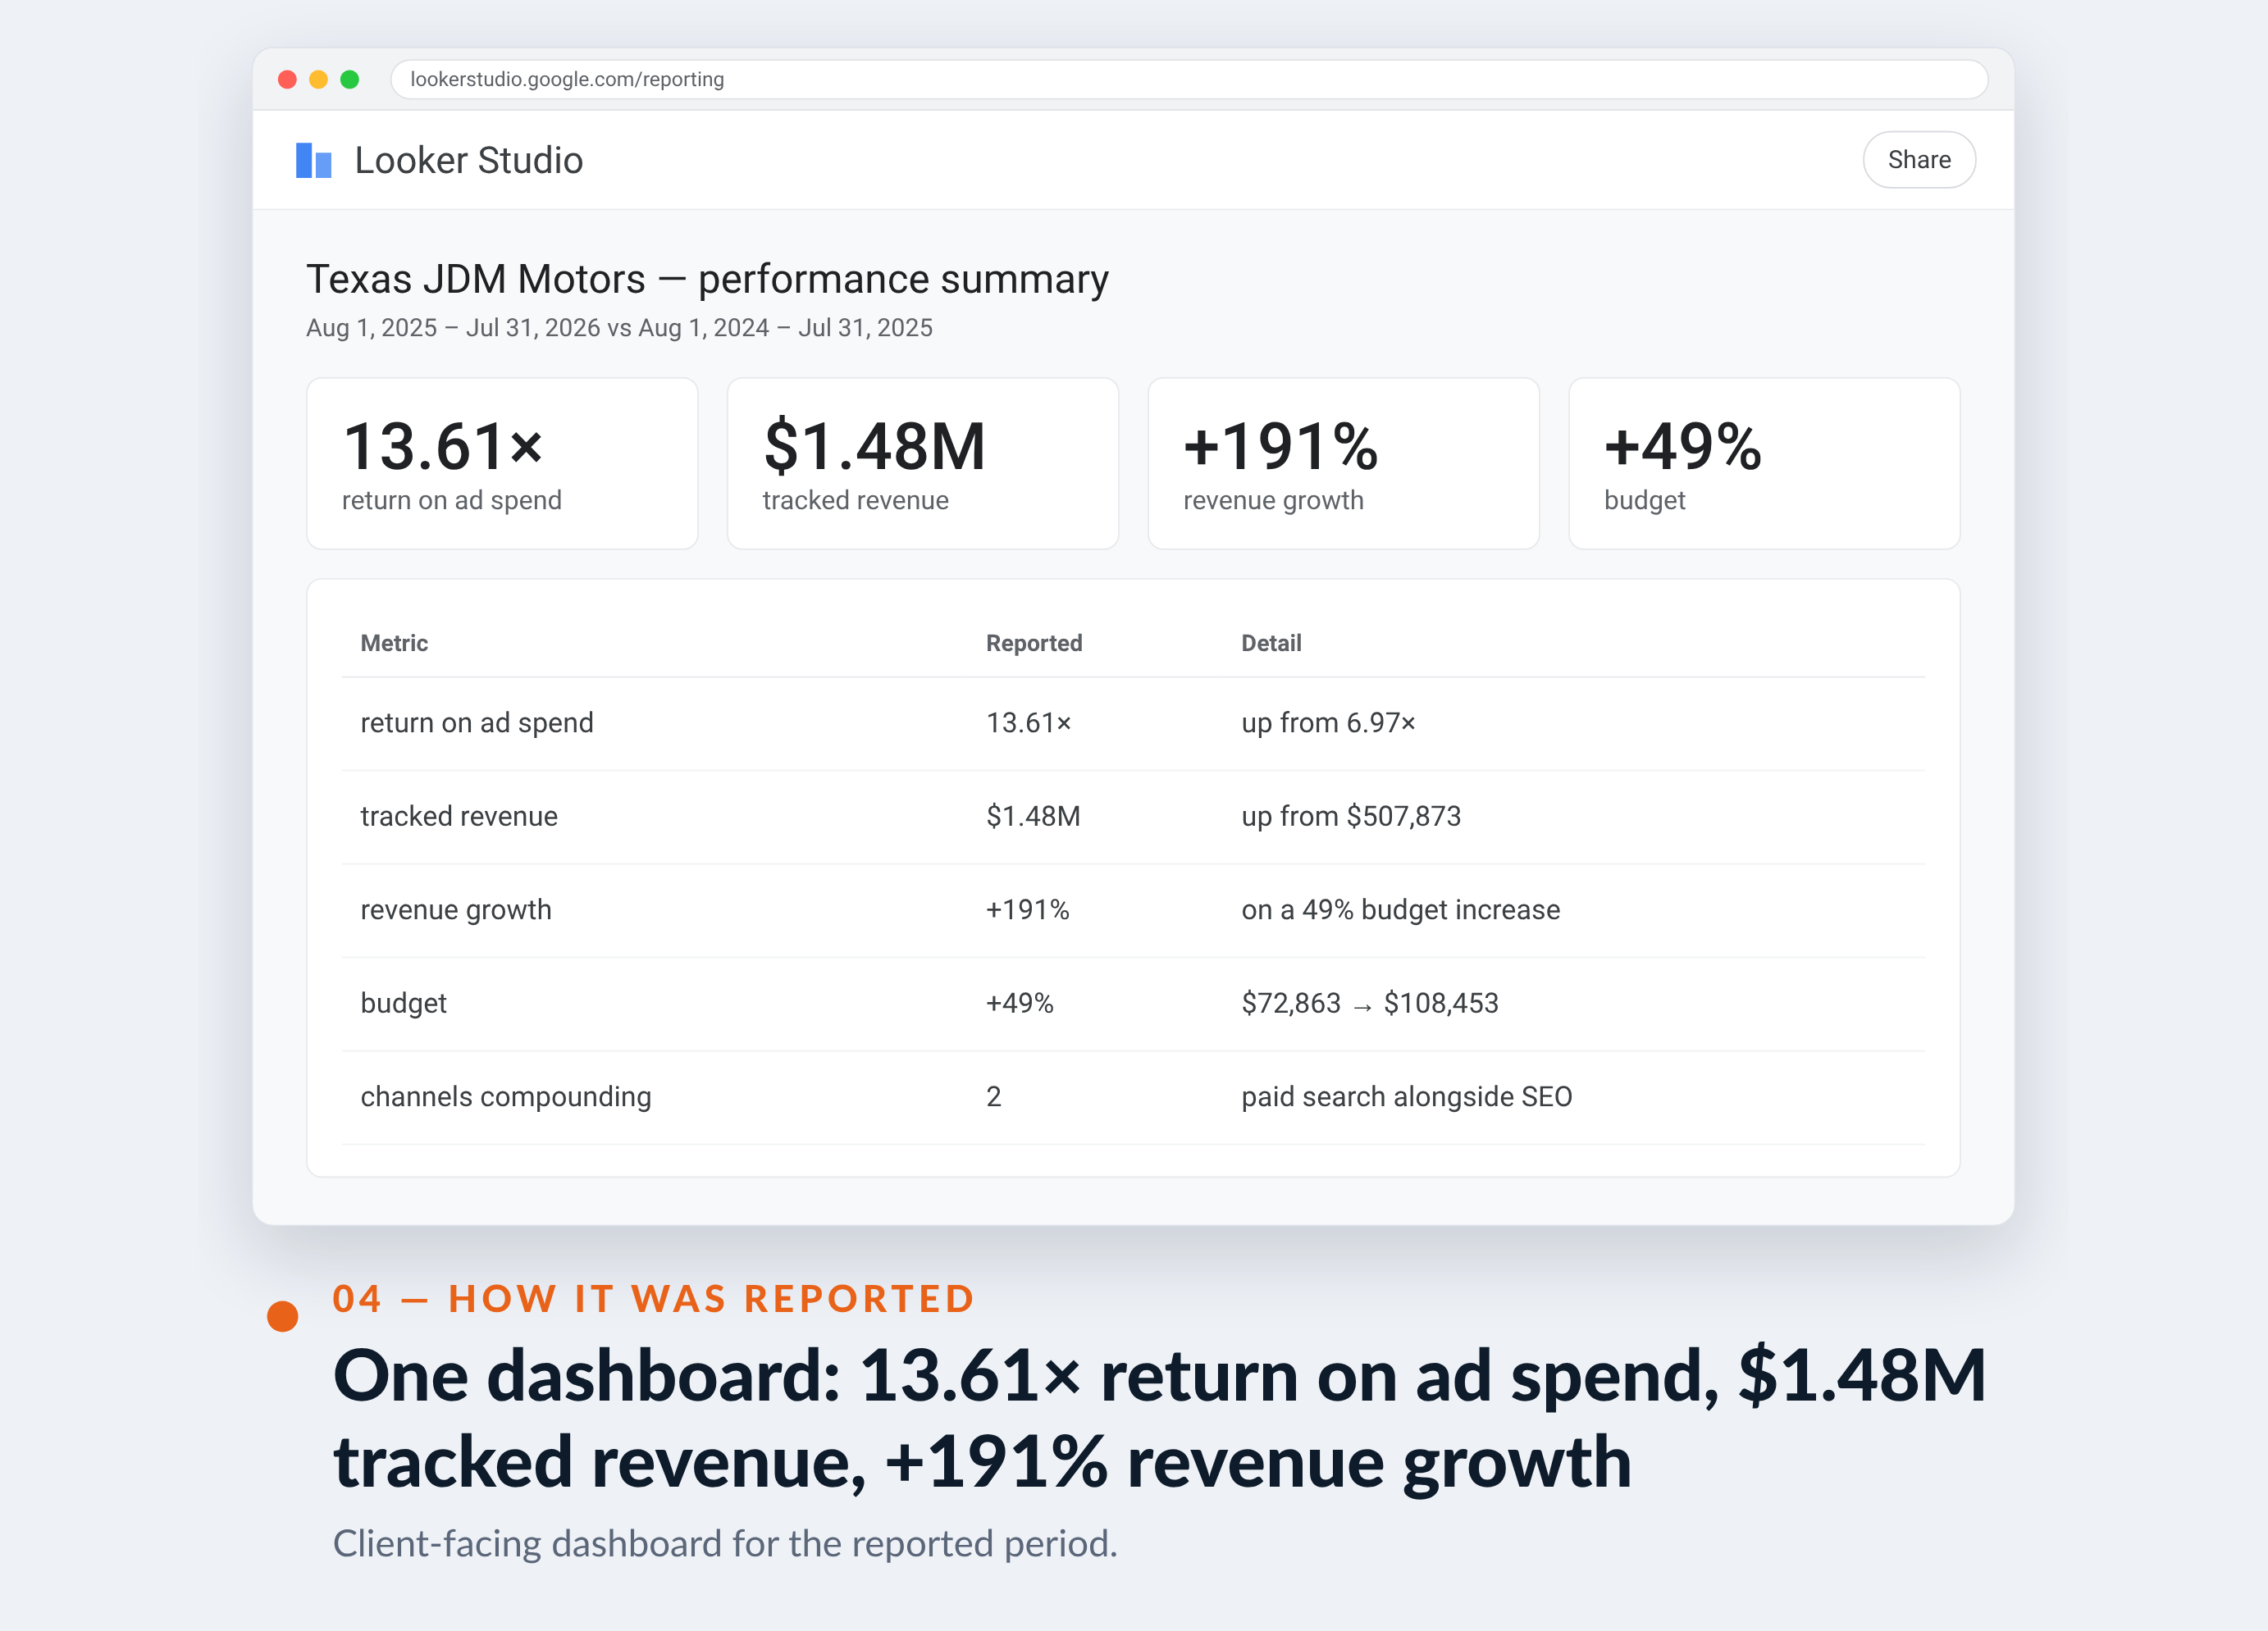Click the Share button
This screenshot has height=1631, width=2268.
[x=1918, y=160]
